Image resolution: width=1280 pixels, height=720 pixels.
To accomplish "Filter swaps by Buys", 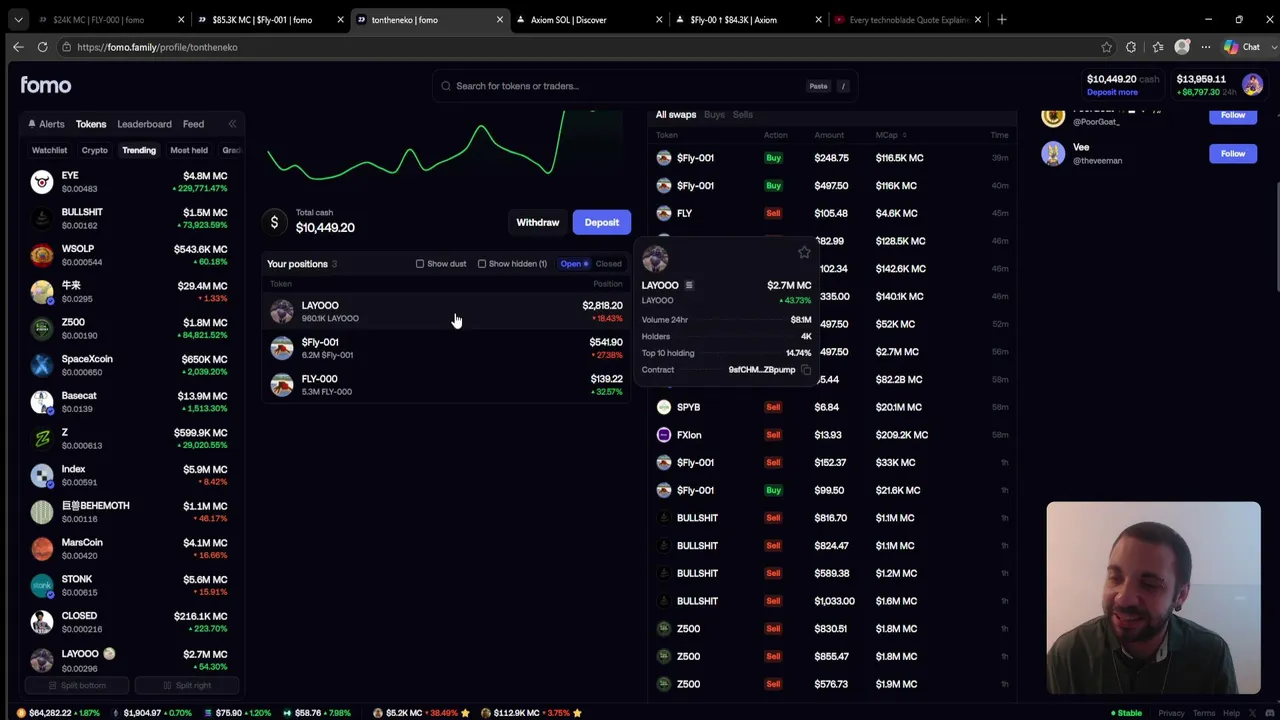I will coord(714,115).
